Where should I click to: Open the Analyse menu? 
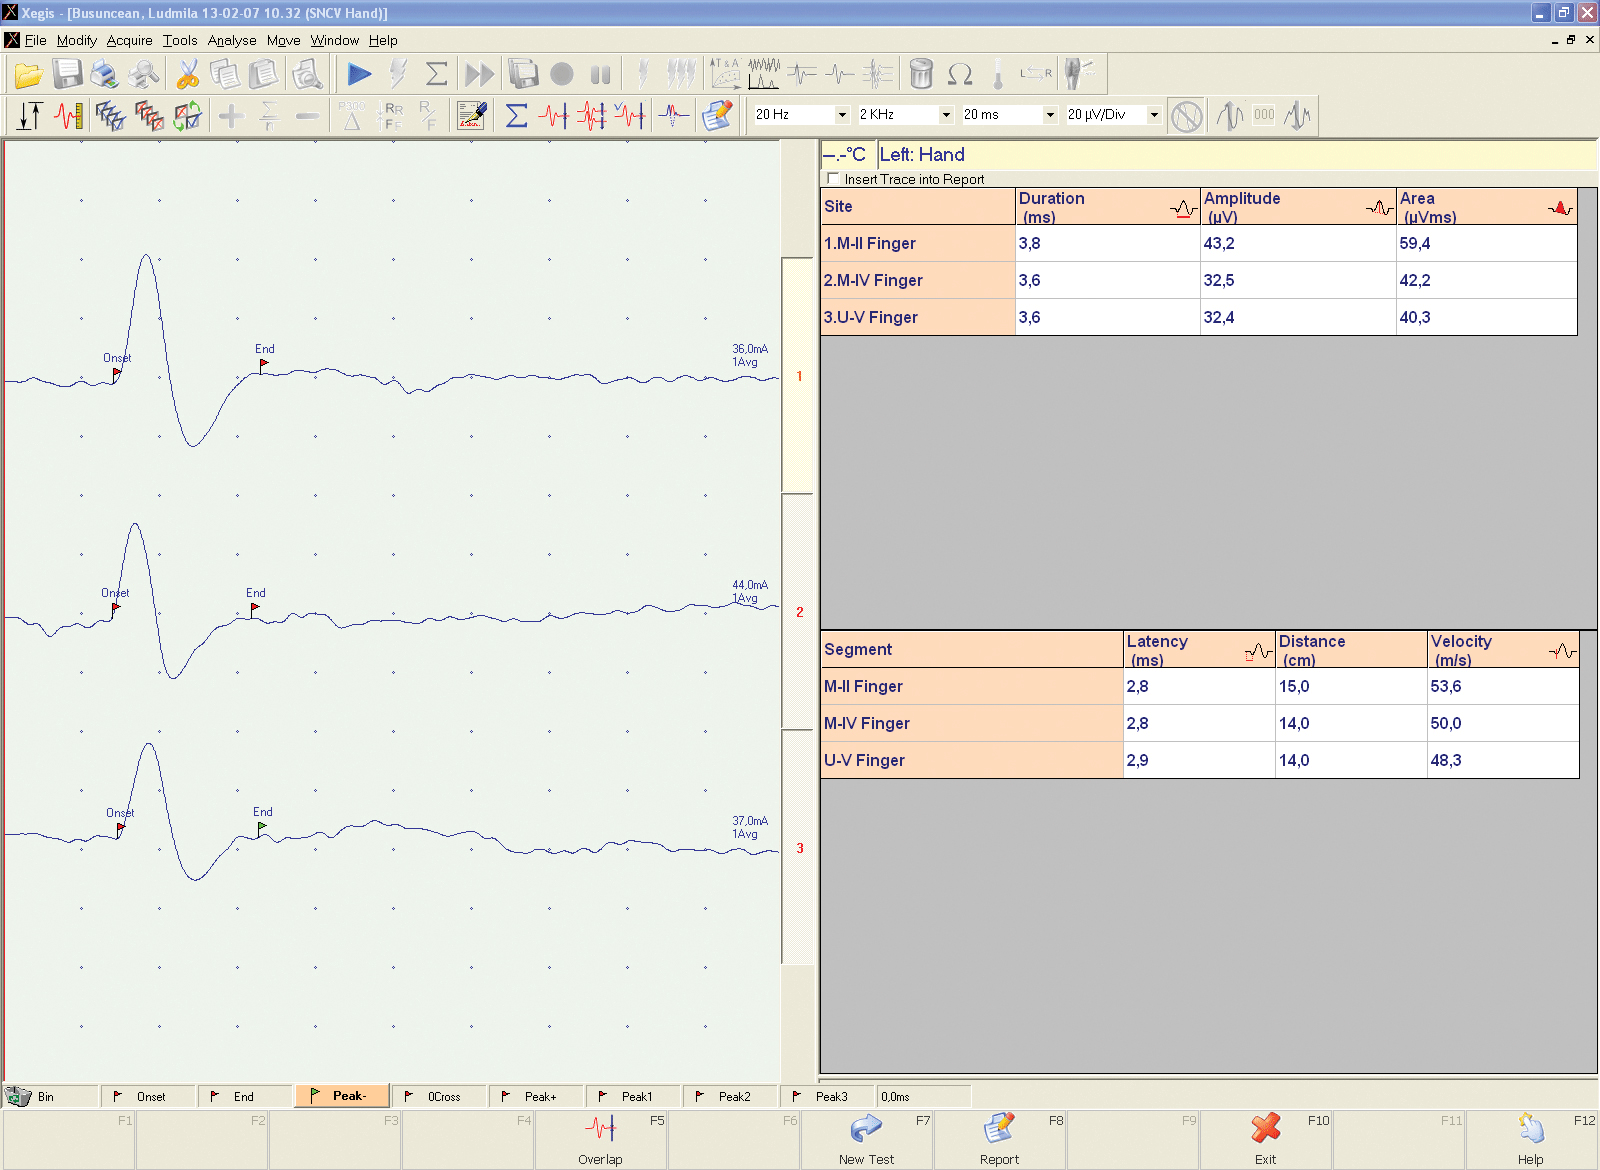click(x=232, y=40)
